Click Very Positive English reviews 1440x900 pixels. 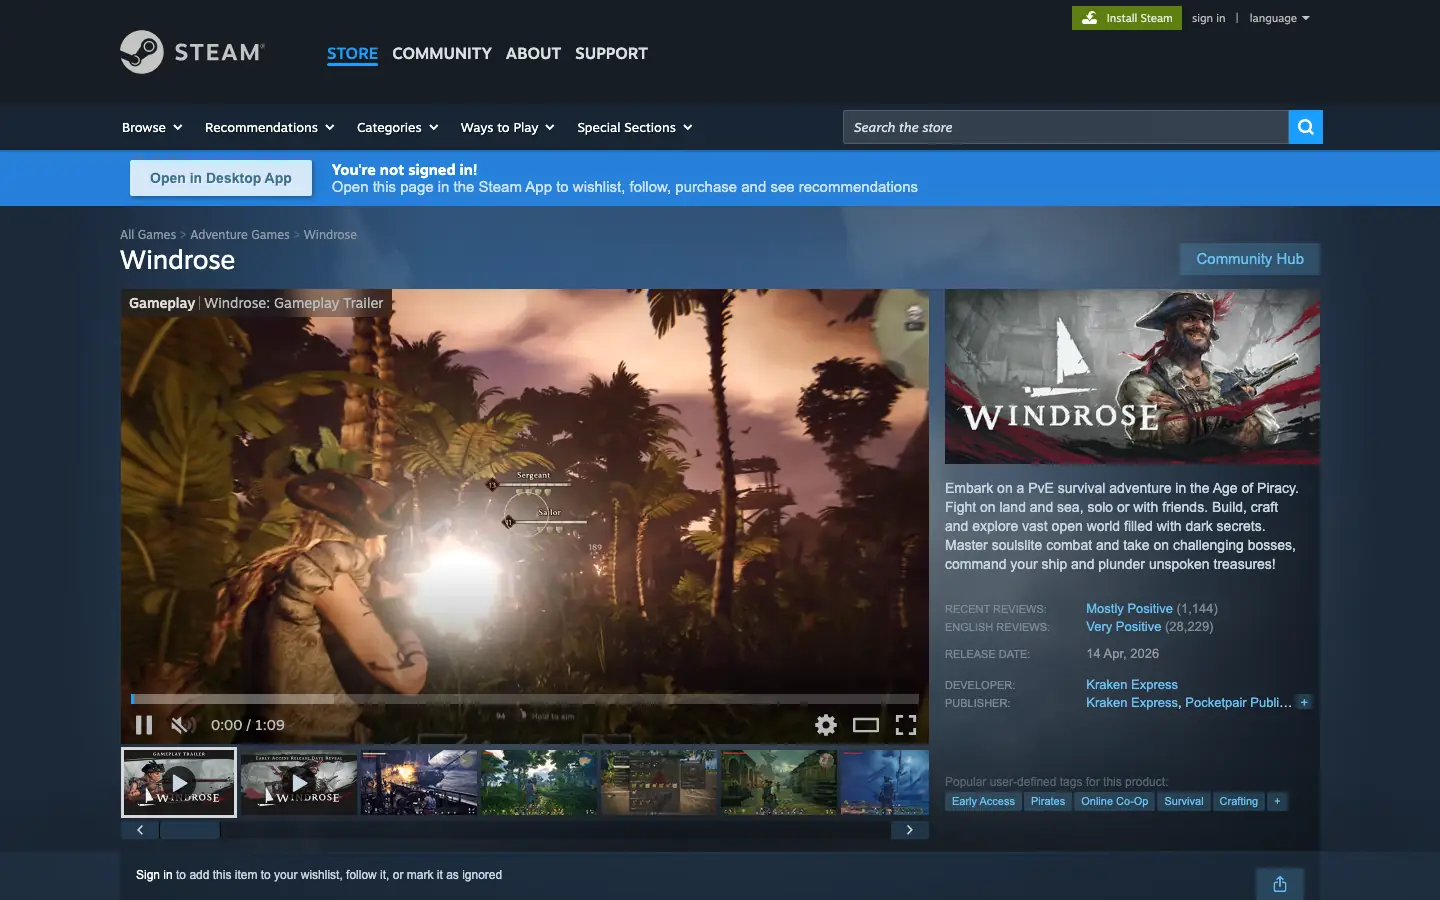(1123, 626)
